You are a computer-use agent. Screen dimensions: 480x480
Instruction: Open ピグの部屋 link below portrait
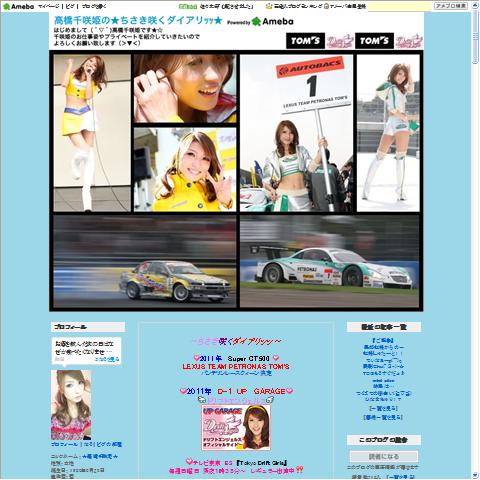pyautogui.click(x=109, y=444)
